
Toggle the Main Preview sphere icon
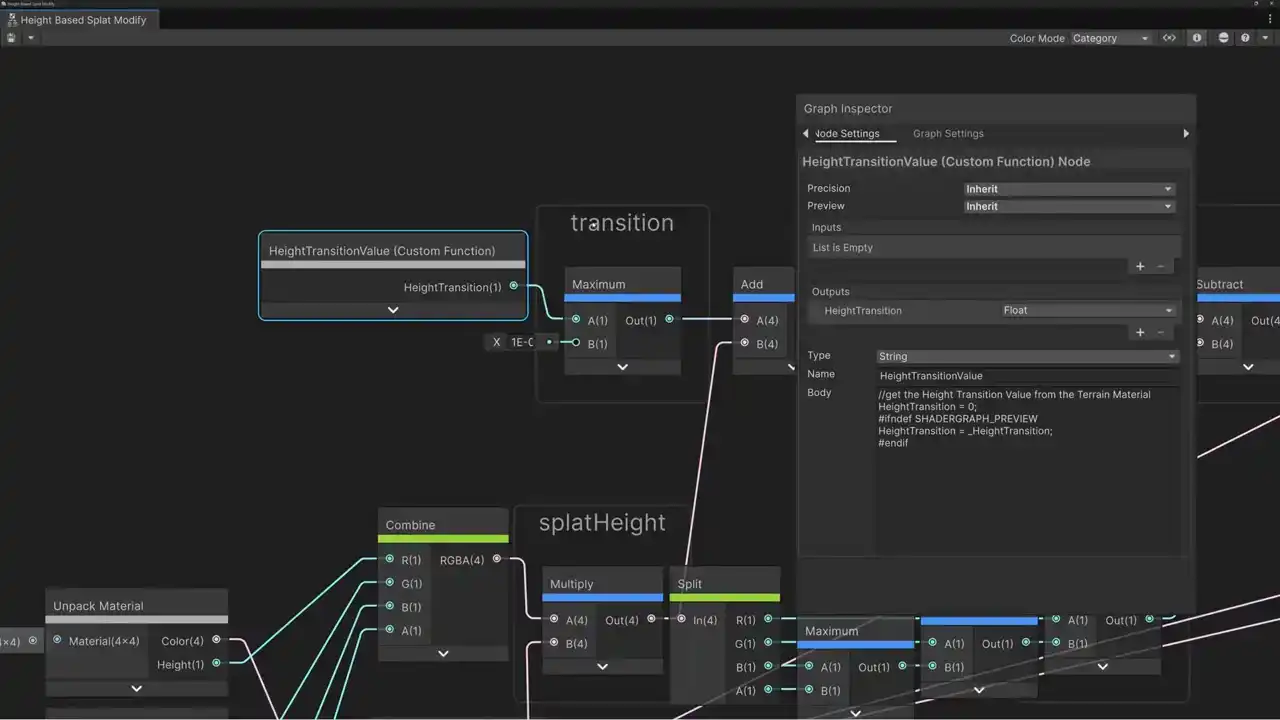point(1223,38)
